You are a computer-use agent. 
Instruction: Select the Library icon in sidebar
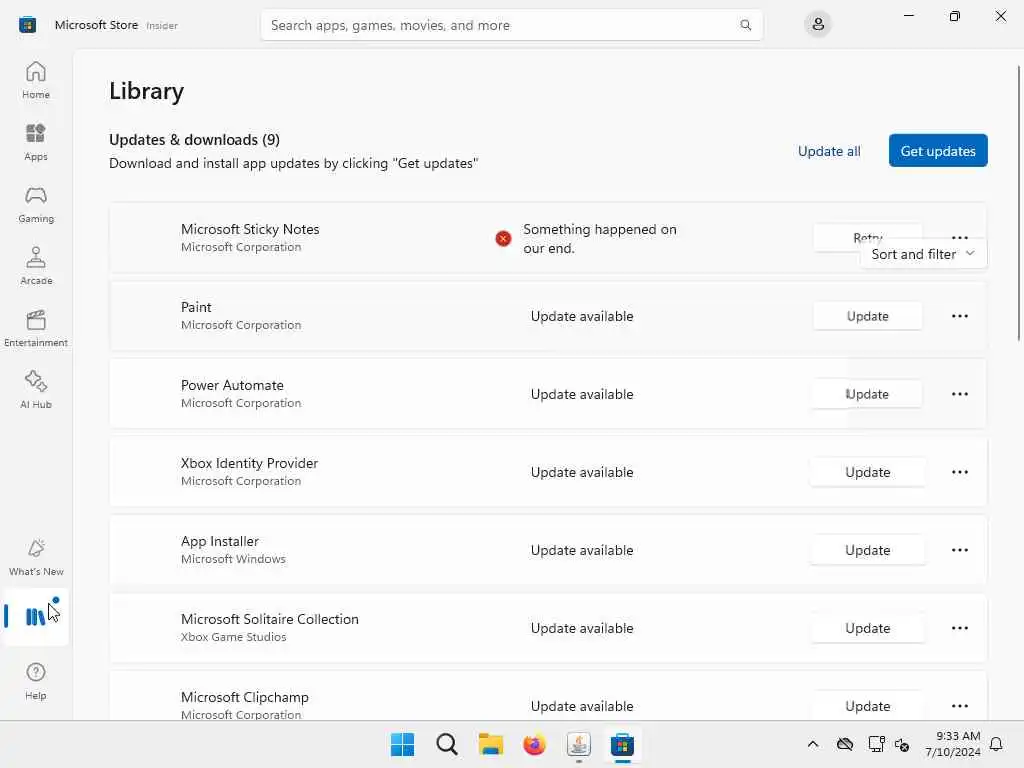(36, 616)
